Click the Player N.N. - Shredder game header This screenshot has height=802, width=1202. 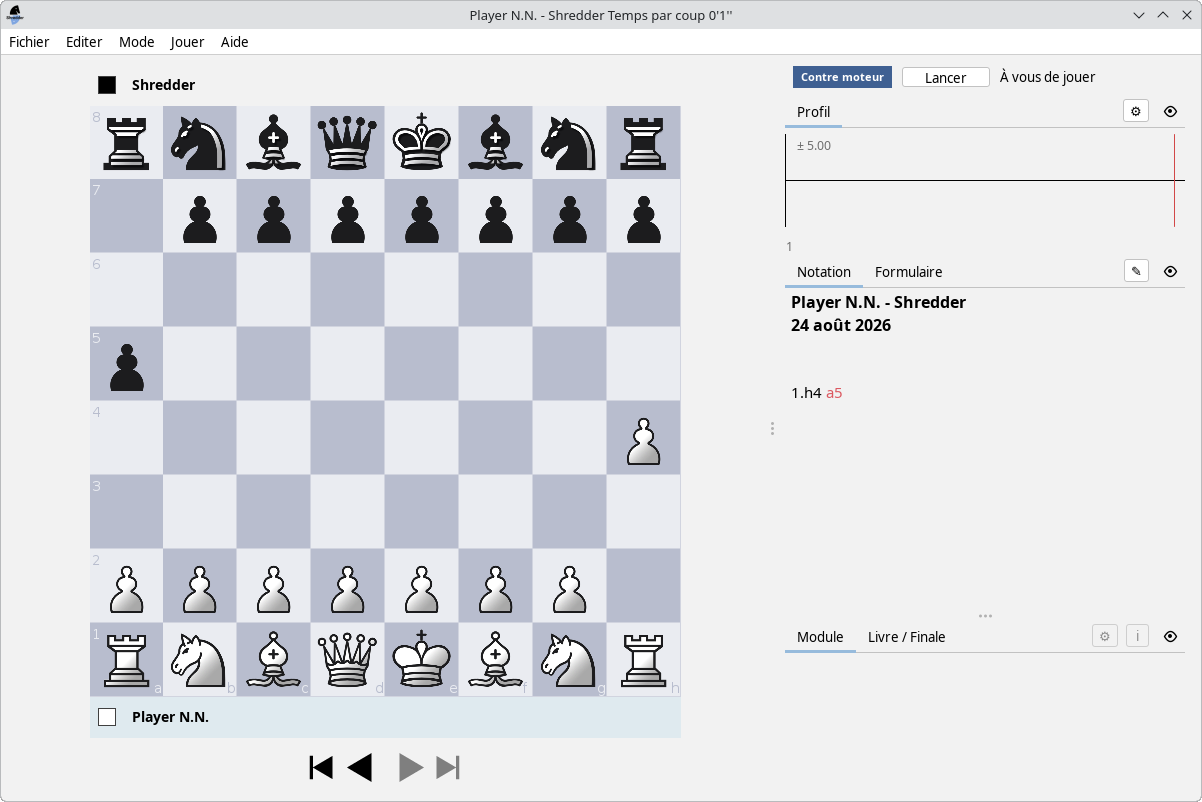[x=878, y=302]
